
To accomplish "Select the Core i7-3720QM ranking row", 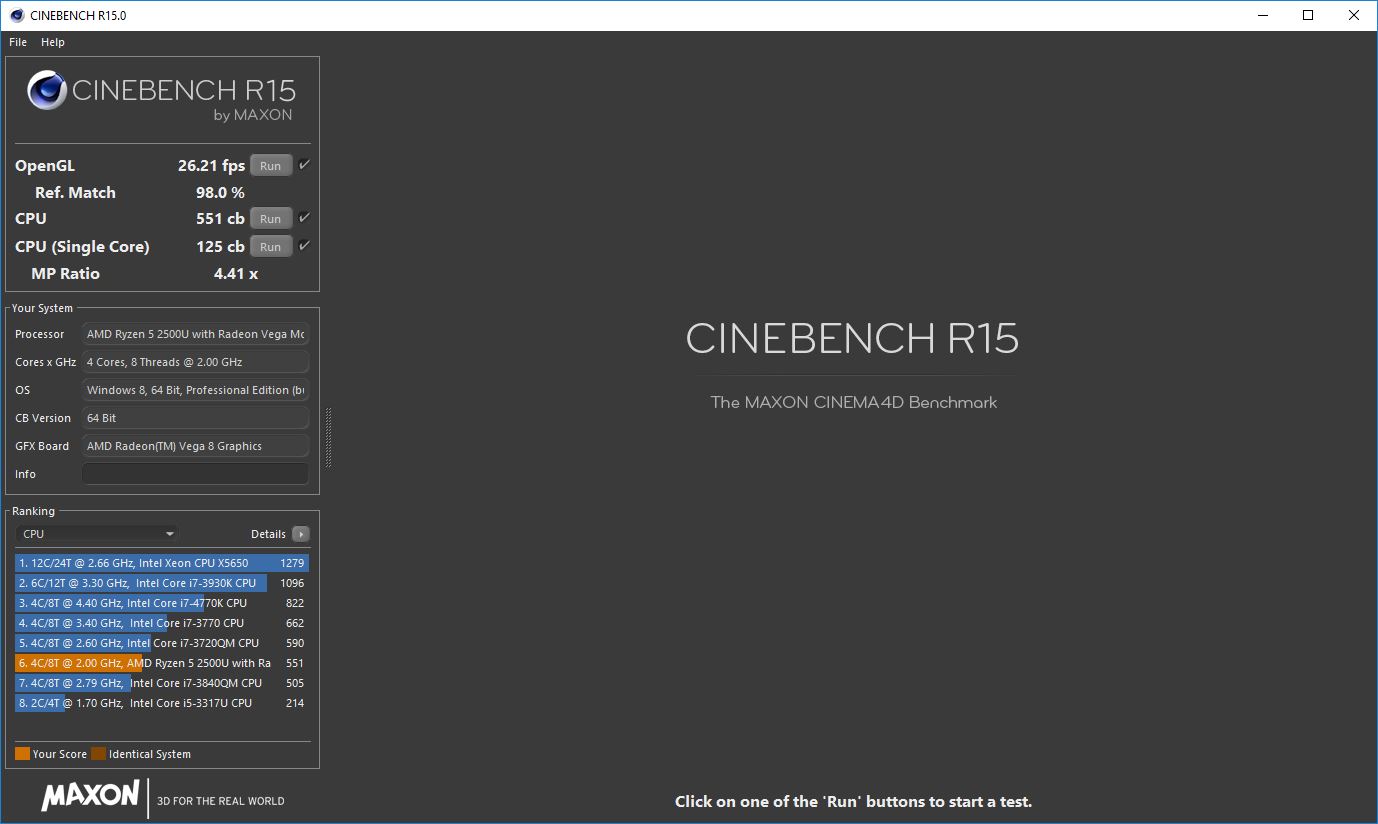I will pyautogui.click(x=162, y=643).
